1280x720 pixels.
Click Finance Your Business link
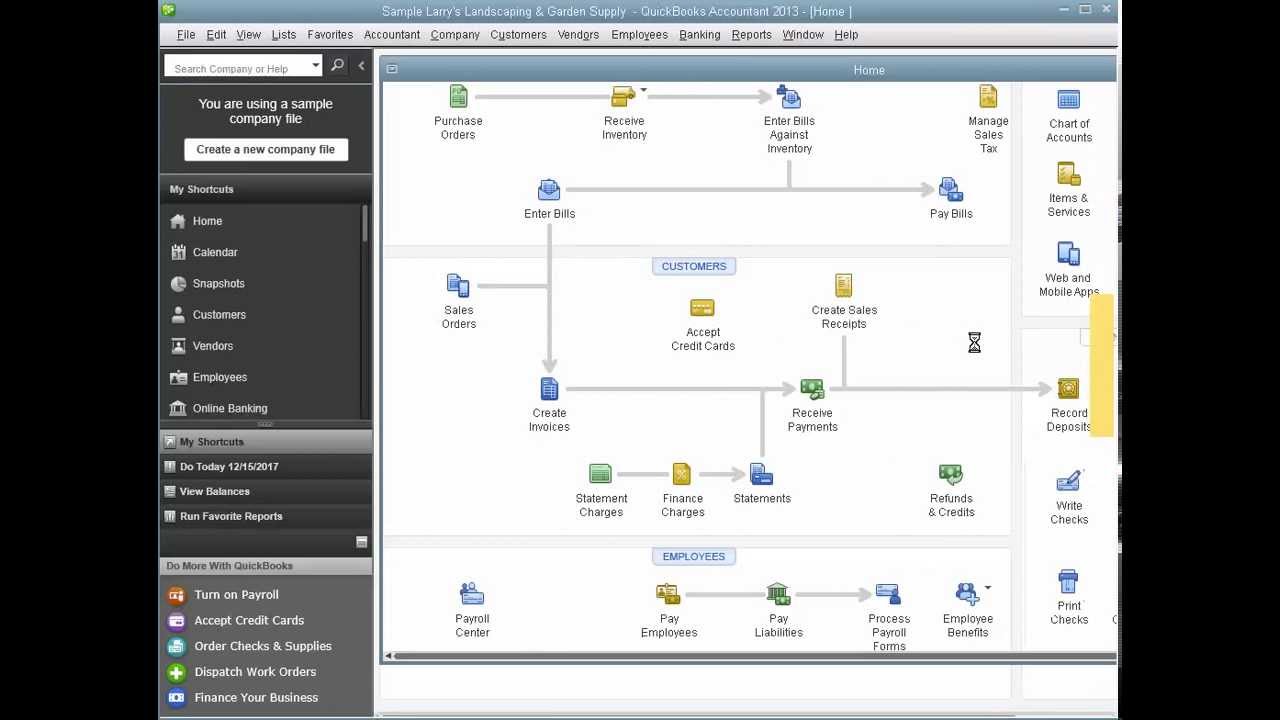point(256,698)
